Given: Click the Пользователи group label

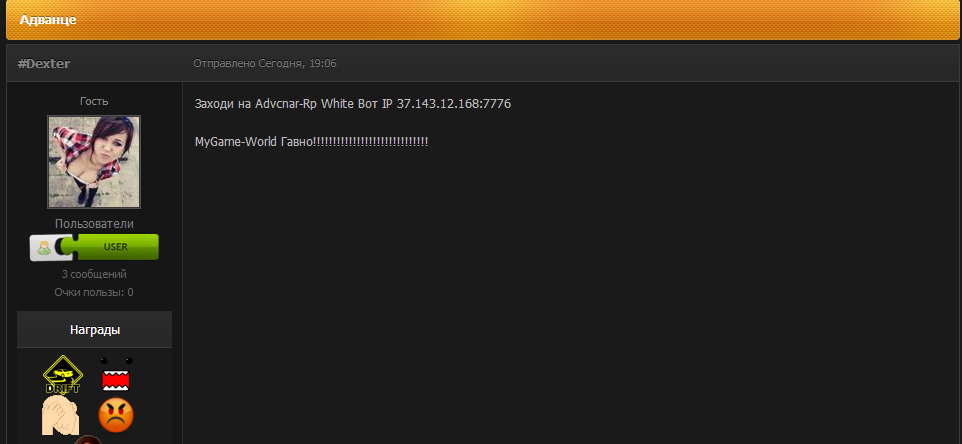Looking at the screenshot, I should [94, 224].
